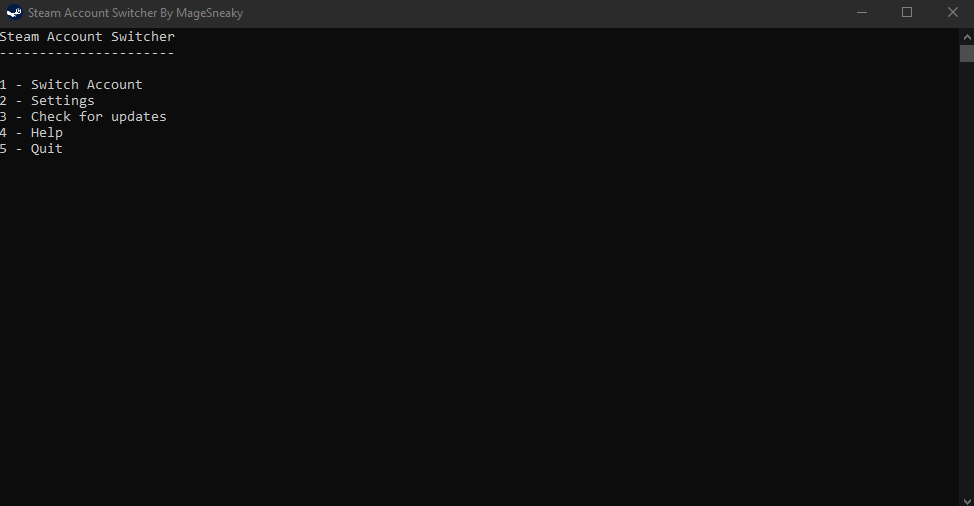Maximize the console window
974x506 pixels.
907,12
